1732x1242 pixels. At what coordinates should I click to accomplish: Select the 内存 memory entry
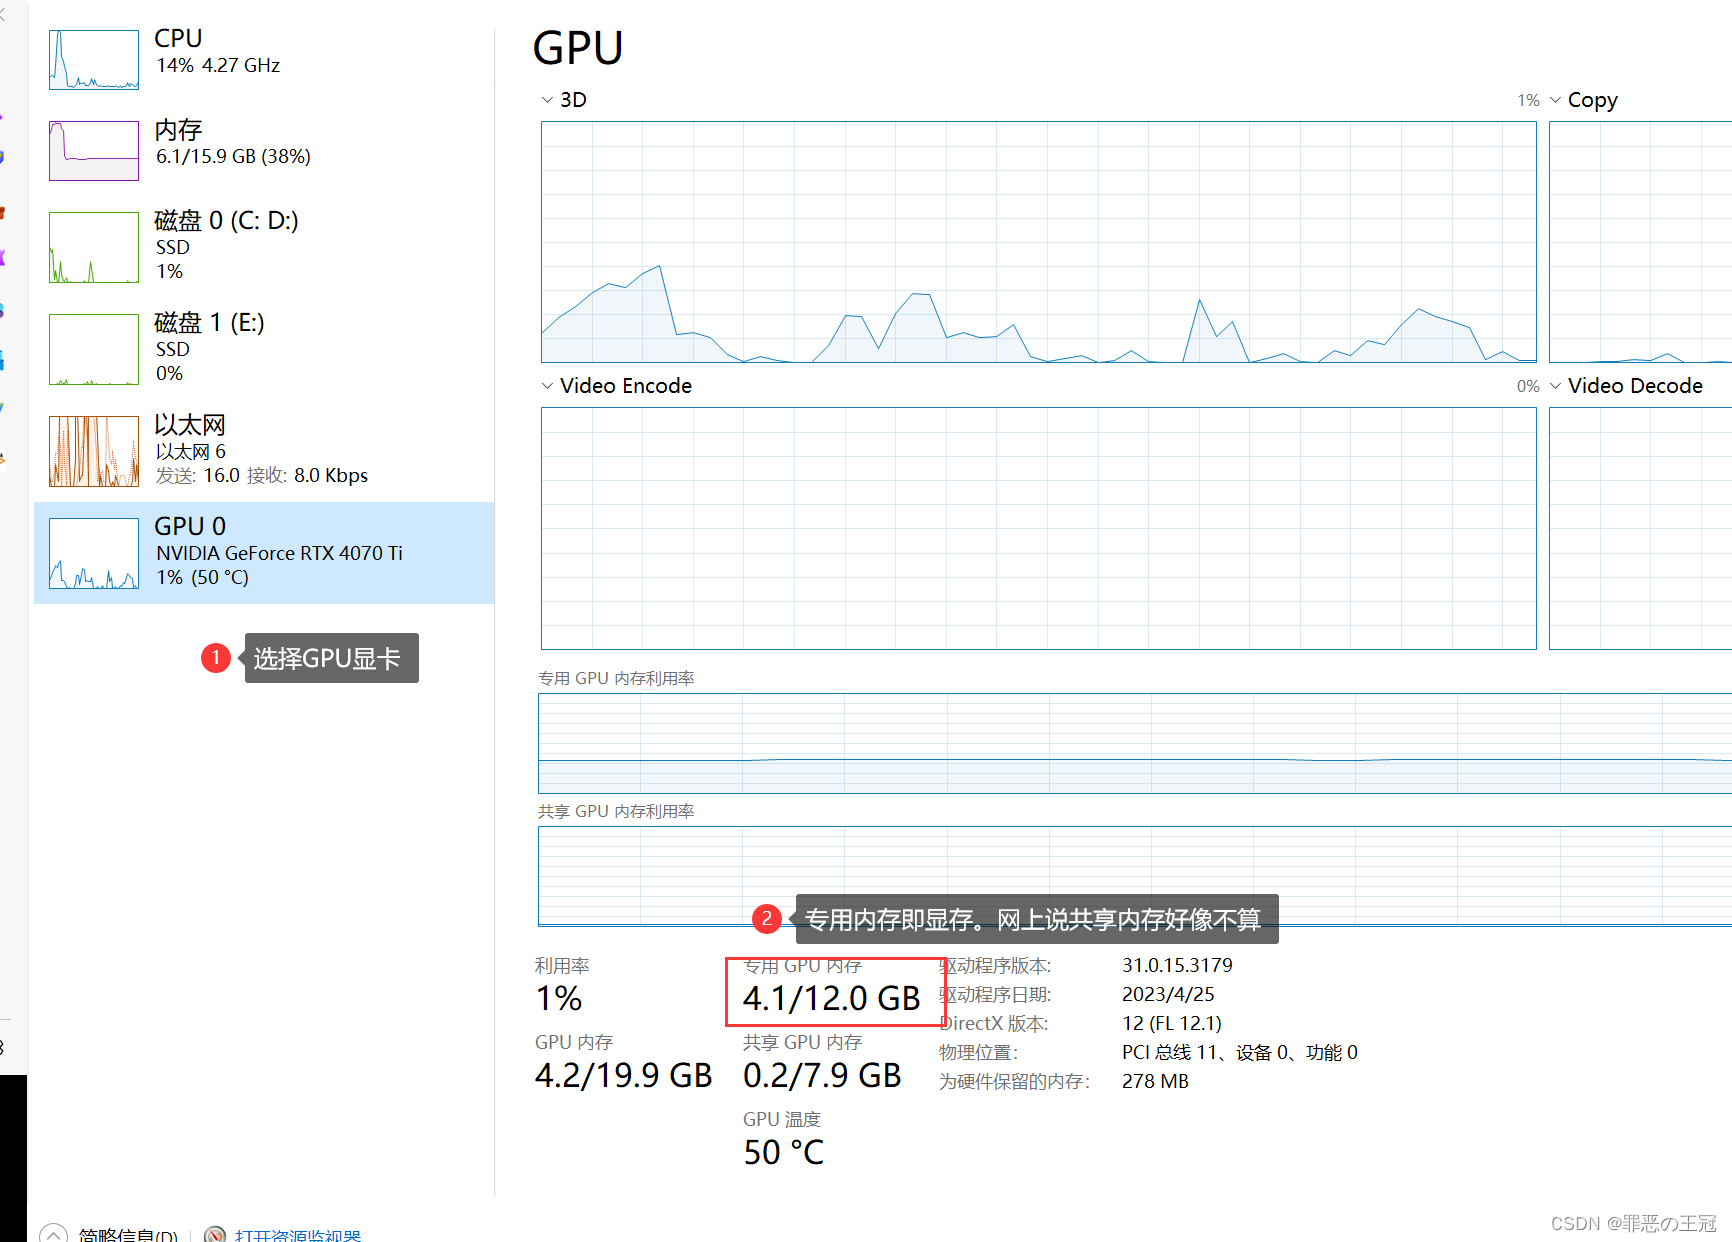264,150
